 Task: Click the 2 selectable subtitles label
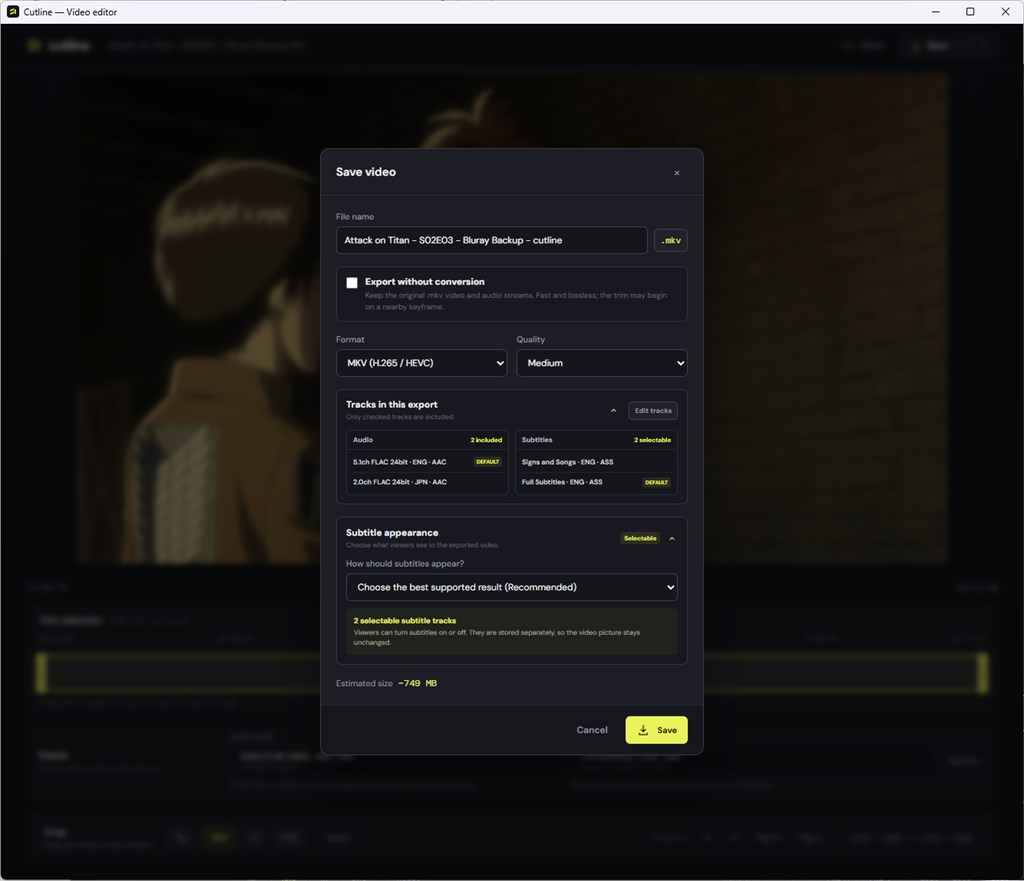pos(652,440)
